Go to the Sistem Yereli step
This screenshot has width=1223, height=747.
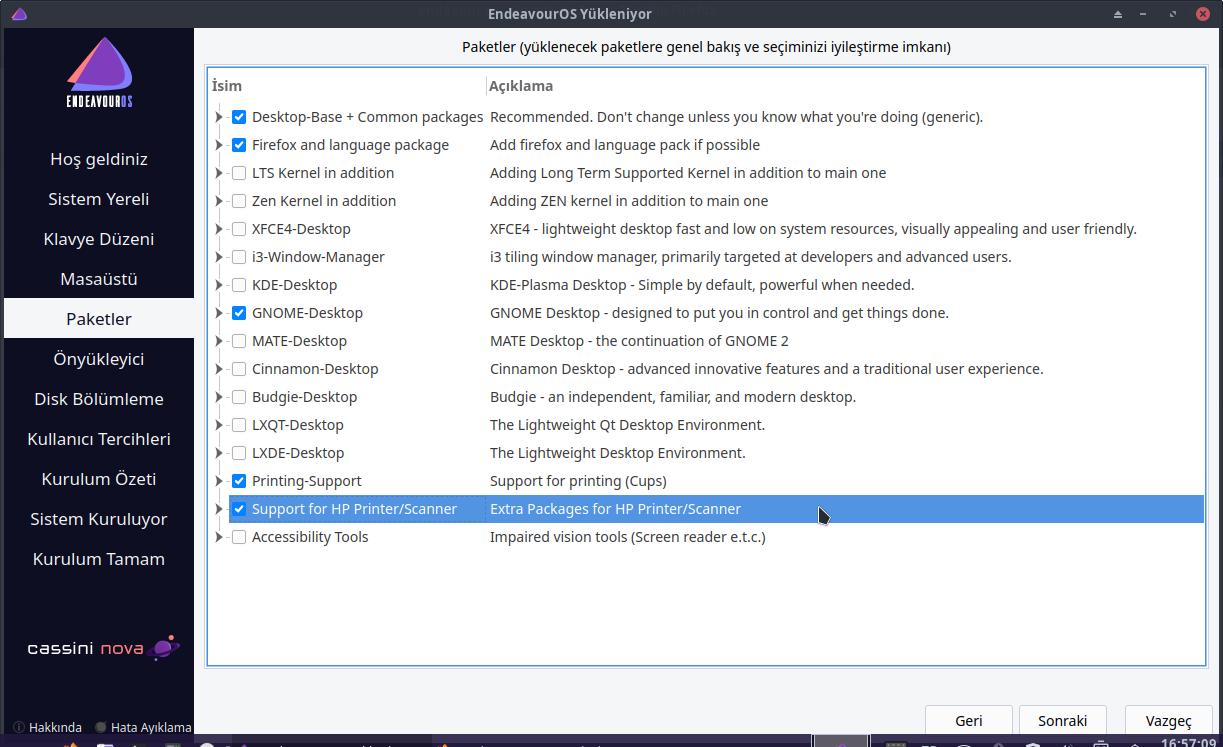coord(99,199)
